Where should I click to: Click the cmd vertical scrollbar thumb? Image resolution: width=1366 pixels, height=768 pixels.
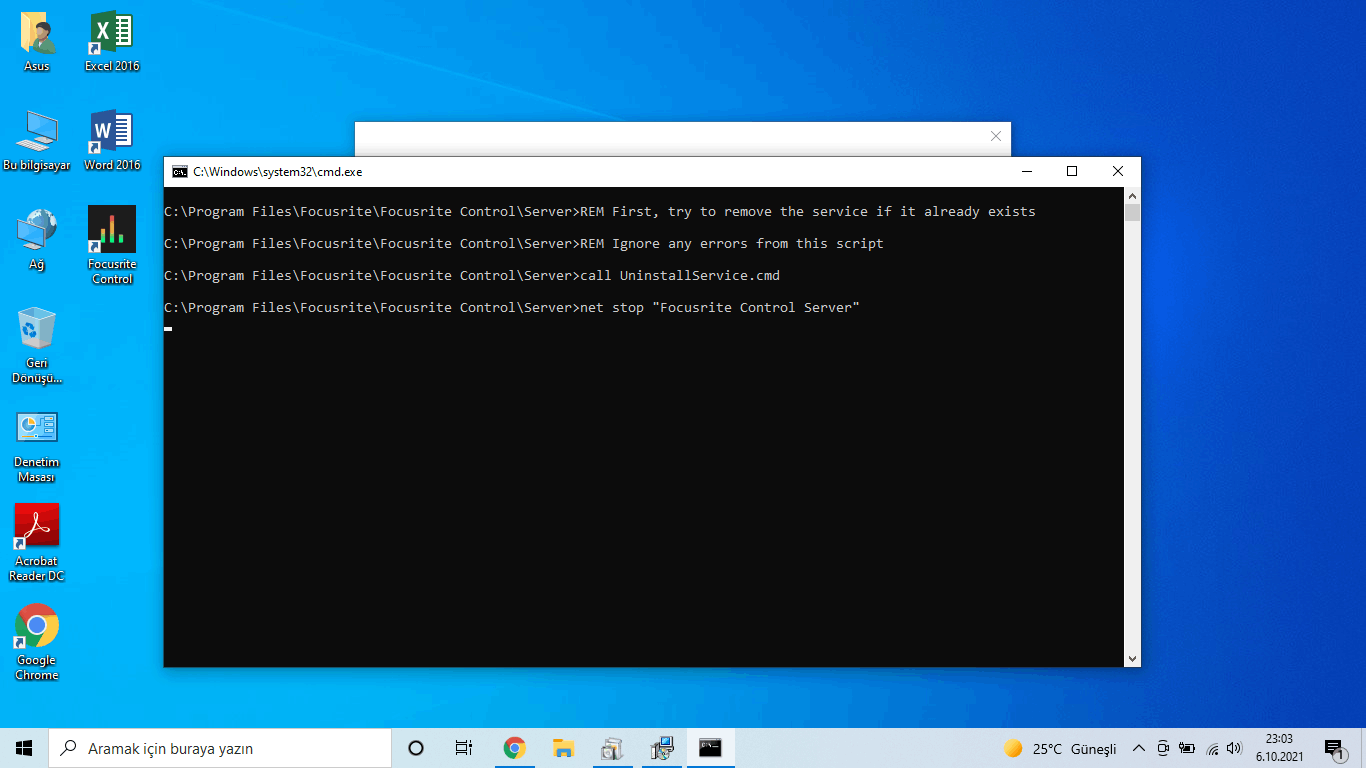point(1132,213)
